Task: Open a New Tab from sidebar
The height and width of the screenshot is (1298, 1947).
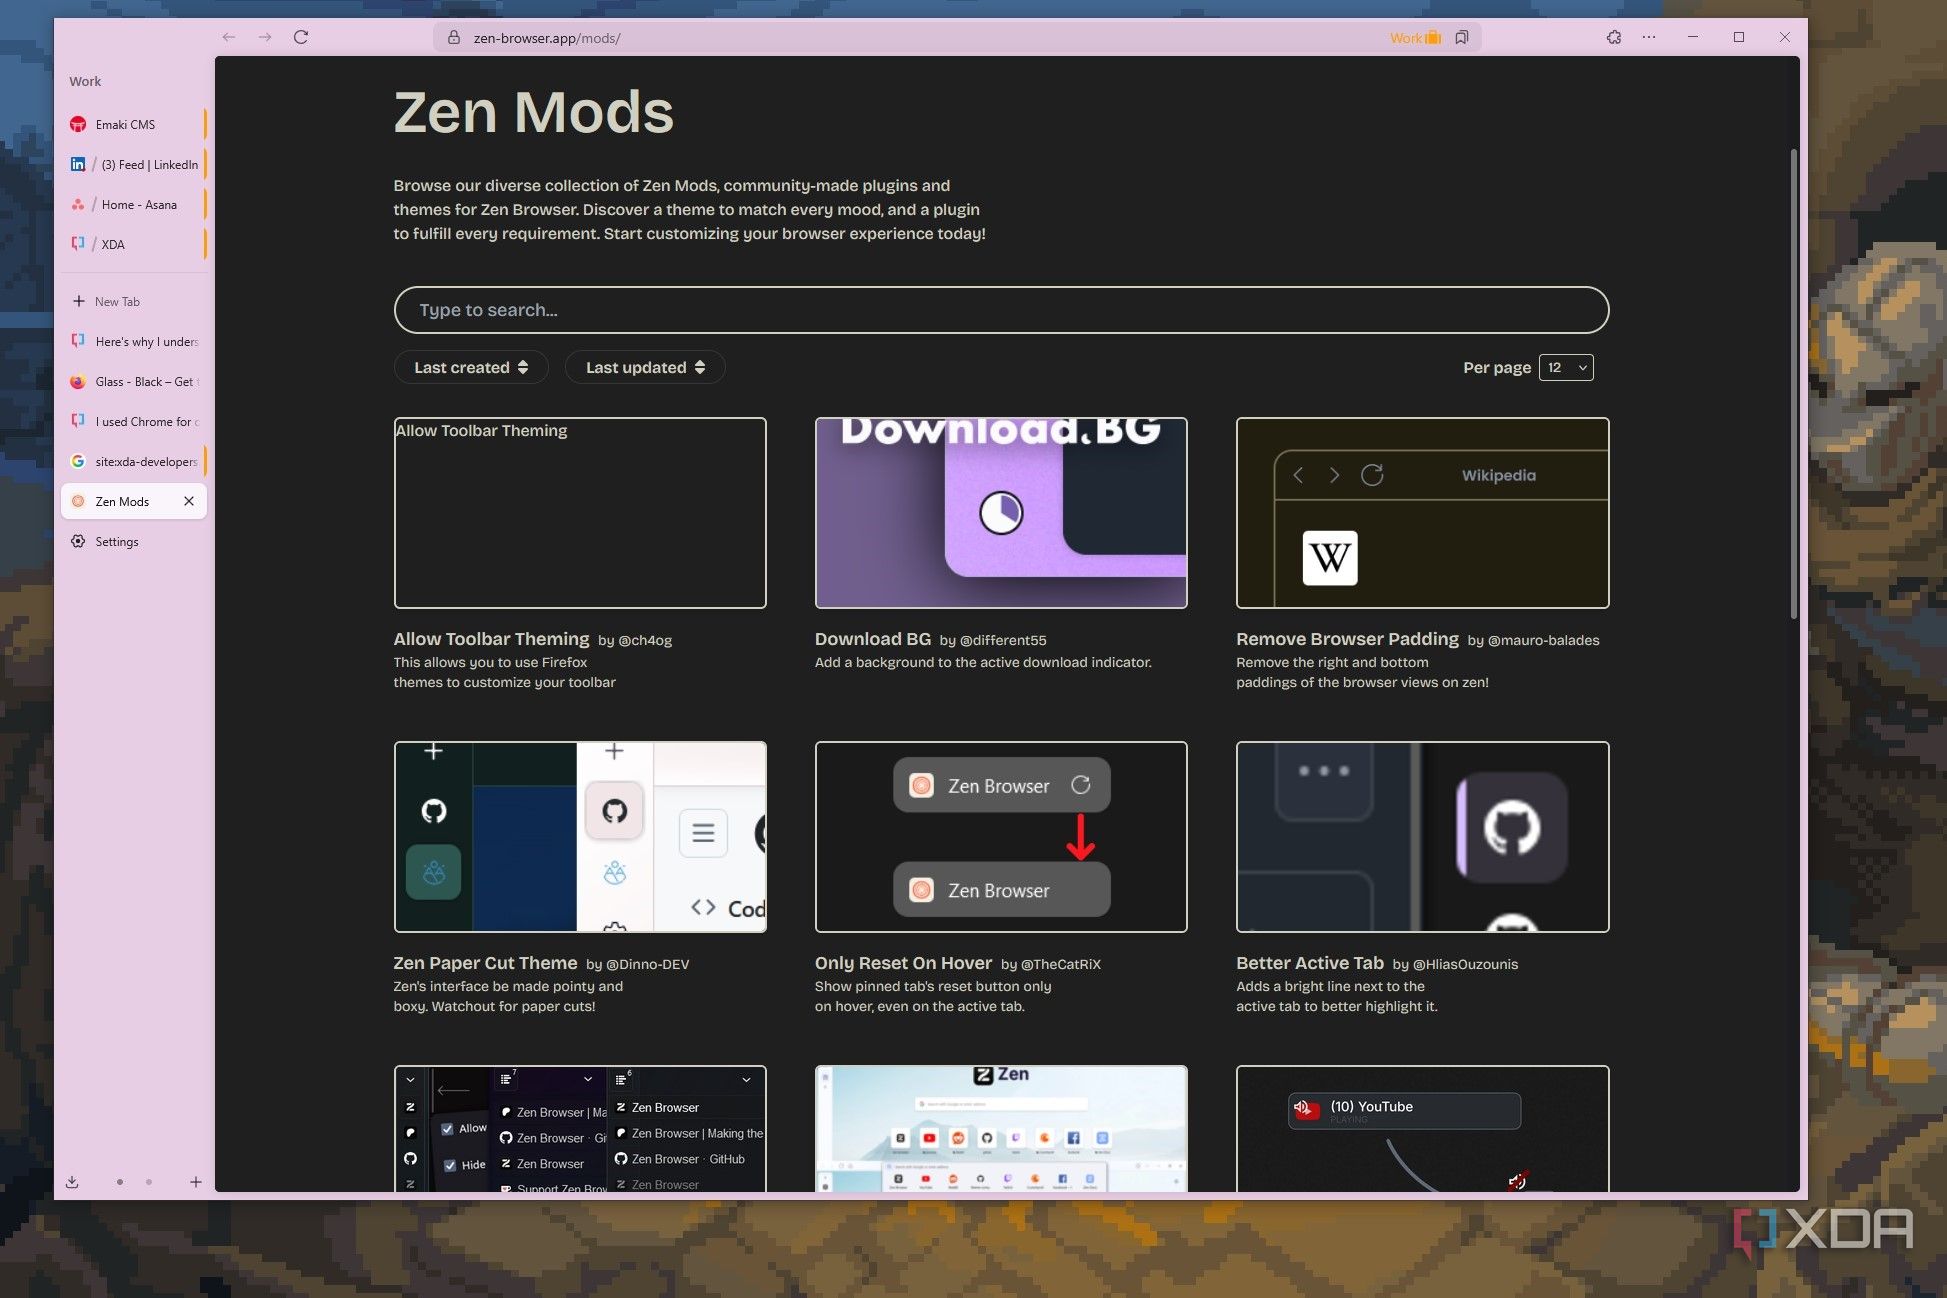Action: pos(117,301)
